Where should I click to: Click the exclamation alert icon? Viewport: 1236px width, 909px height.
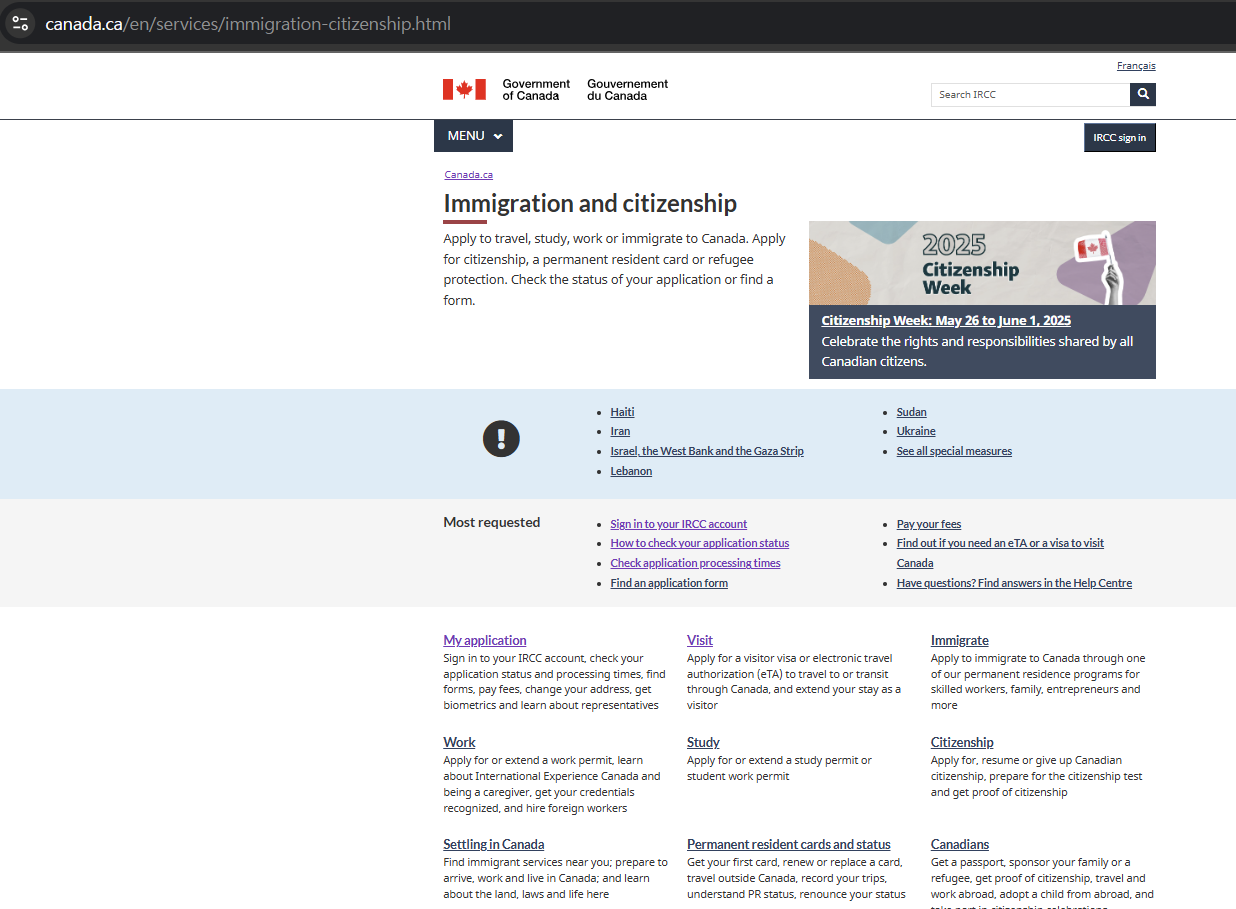click(x=501, y=439)
